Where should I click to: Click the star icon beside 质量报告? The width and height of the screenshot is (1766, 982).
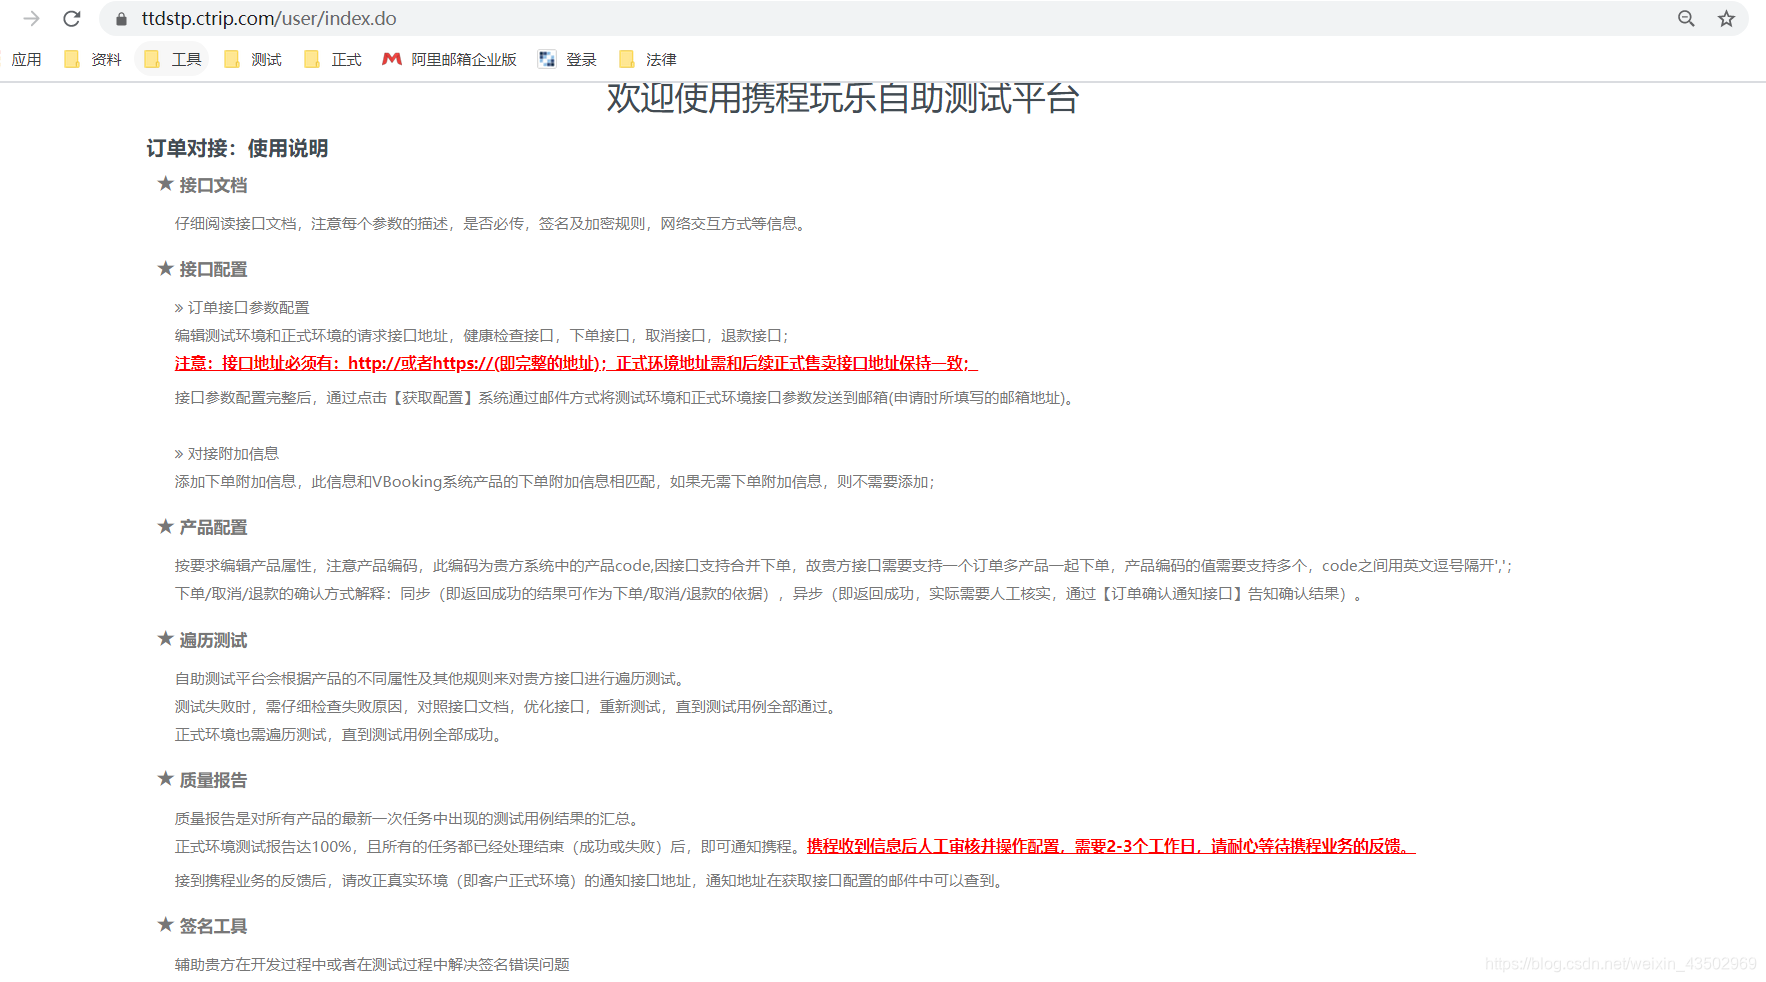[166, 778]
